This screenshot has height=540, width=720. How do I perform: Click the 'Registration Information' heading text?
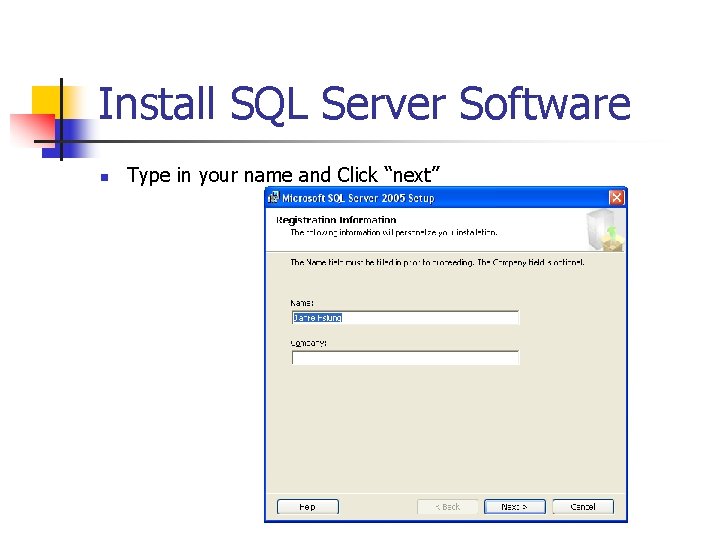[336, 220]
